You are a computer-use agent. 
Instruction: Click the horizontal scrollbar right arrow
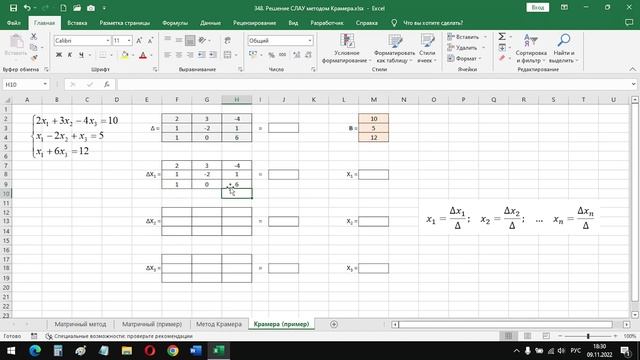[627, 324]
